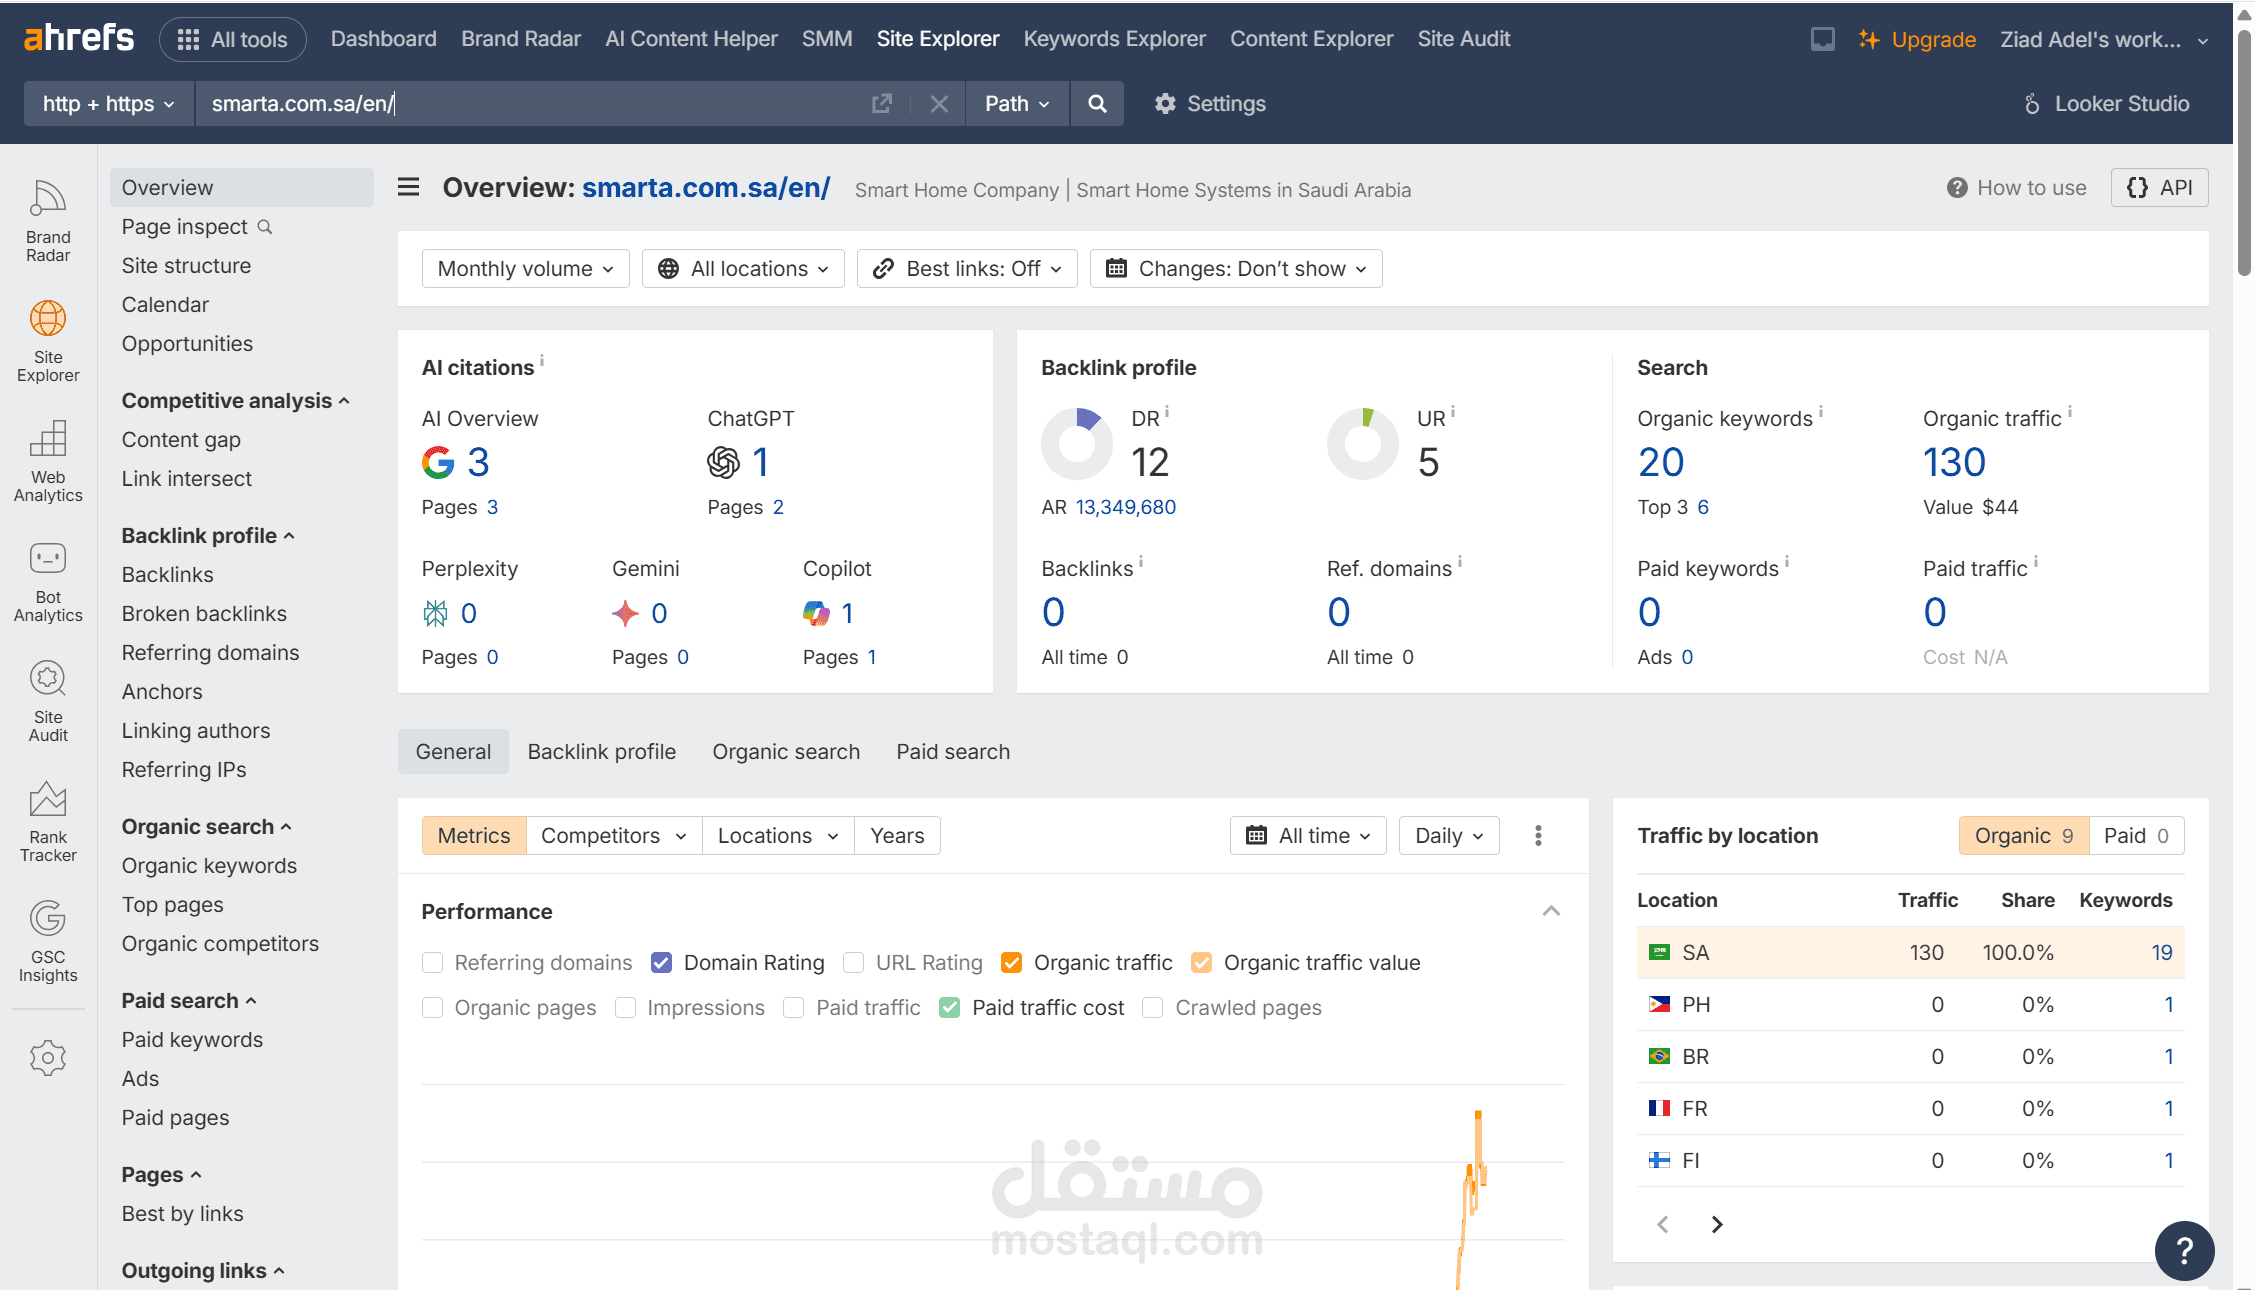
Task: Enable the Referring domains checkbox
Action: click(433, 962)
